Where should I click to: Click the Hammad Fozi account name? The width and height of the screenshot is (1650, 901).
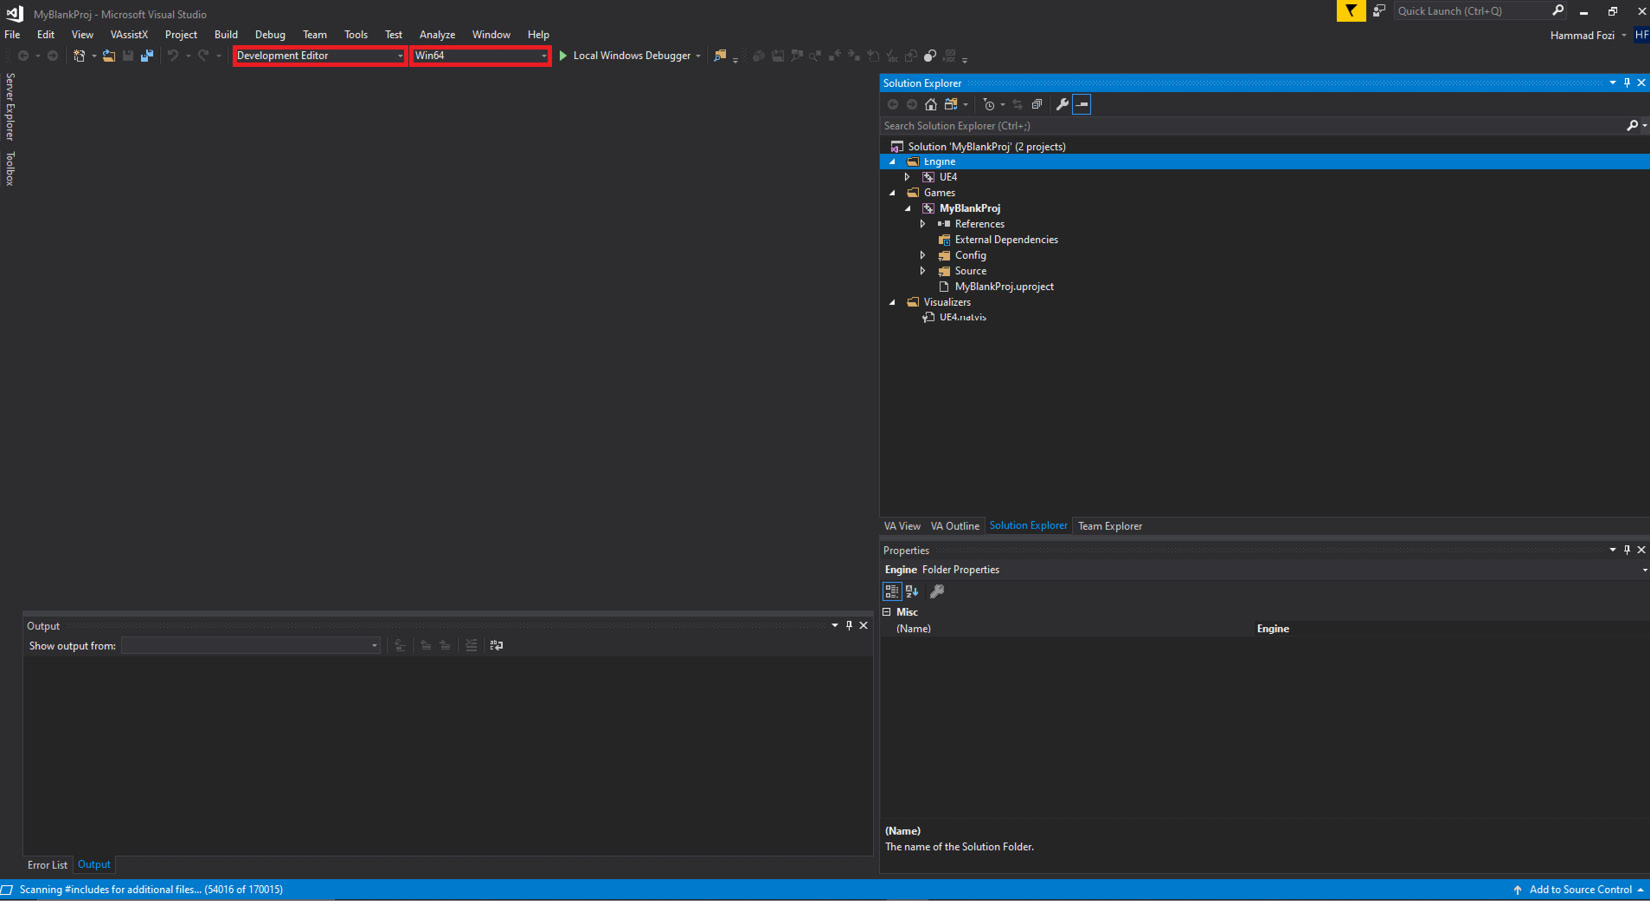(x=1582, y=35)
